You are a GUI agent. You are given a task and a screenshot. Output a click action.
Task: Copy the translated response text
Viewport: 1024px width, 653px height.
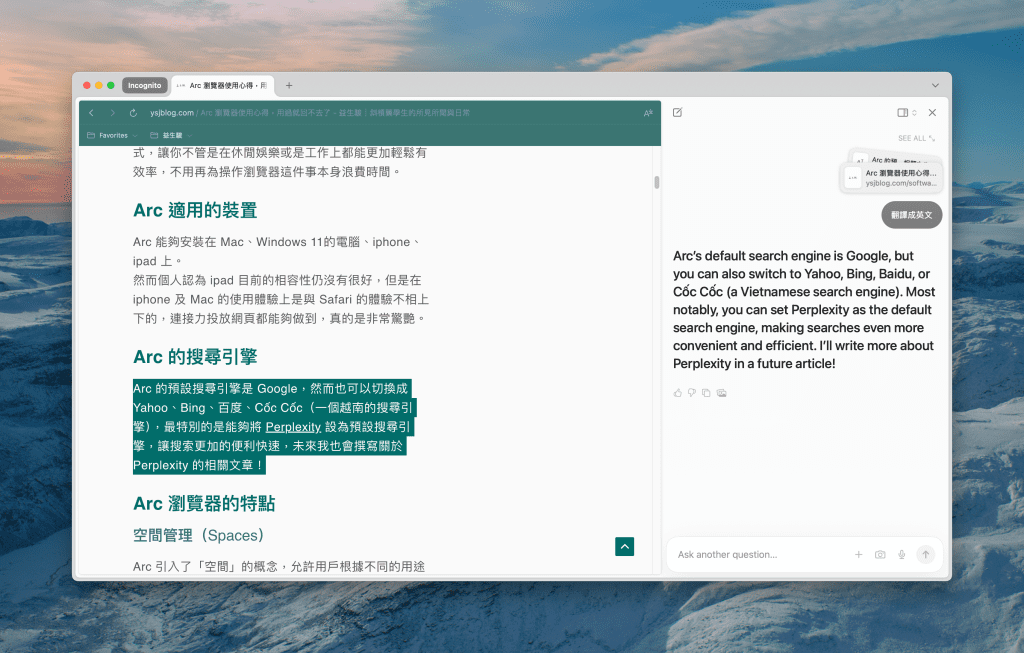tap(706, 393)
